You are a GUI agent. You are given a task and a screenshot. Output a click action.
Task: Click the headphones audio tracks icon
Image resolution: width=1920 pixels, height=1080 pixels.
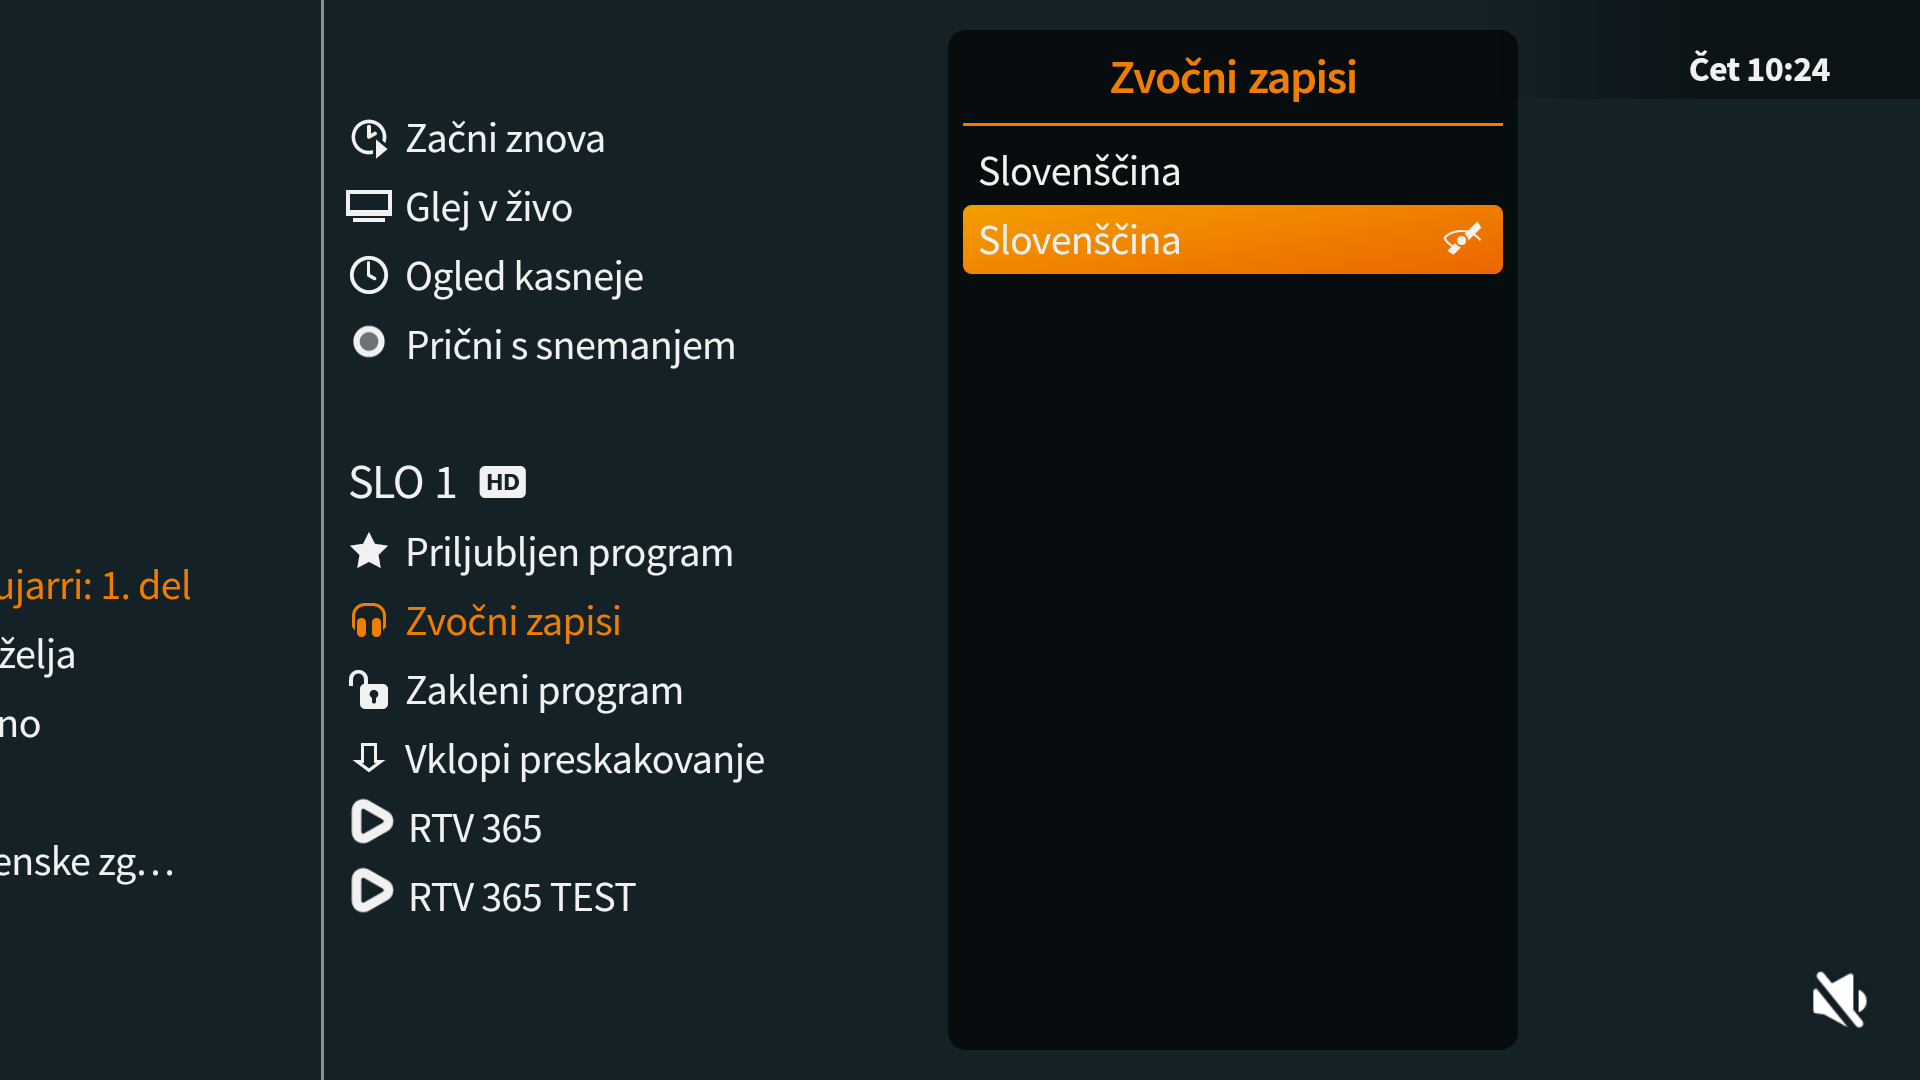pos(369,621)
